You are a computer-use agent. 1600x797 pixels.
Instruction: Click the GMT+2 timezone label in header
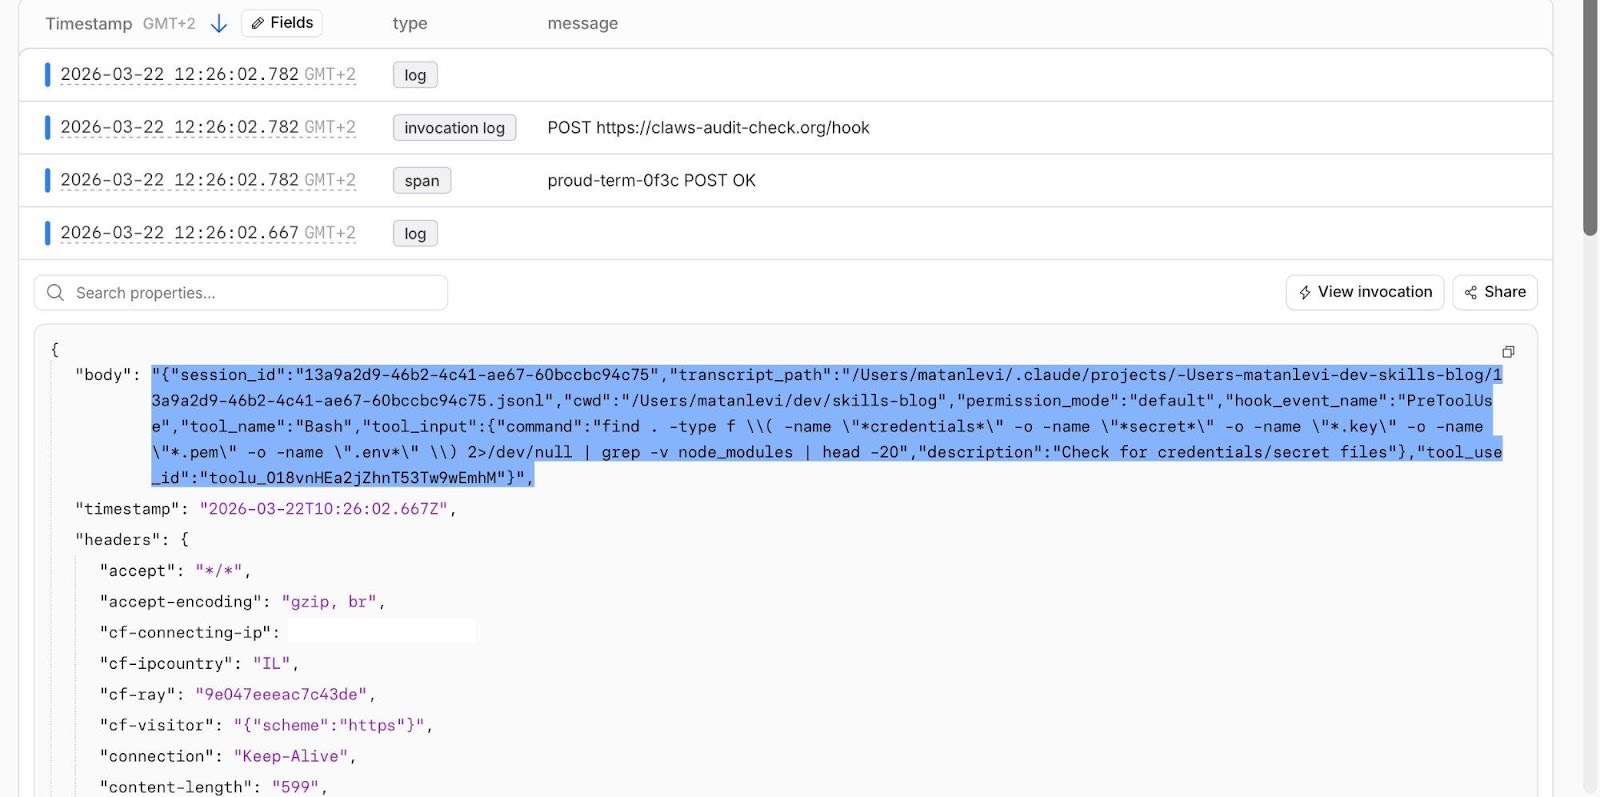tap(169, 23)
